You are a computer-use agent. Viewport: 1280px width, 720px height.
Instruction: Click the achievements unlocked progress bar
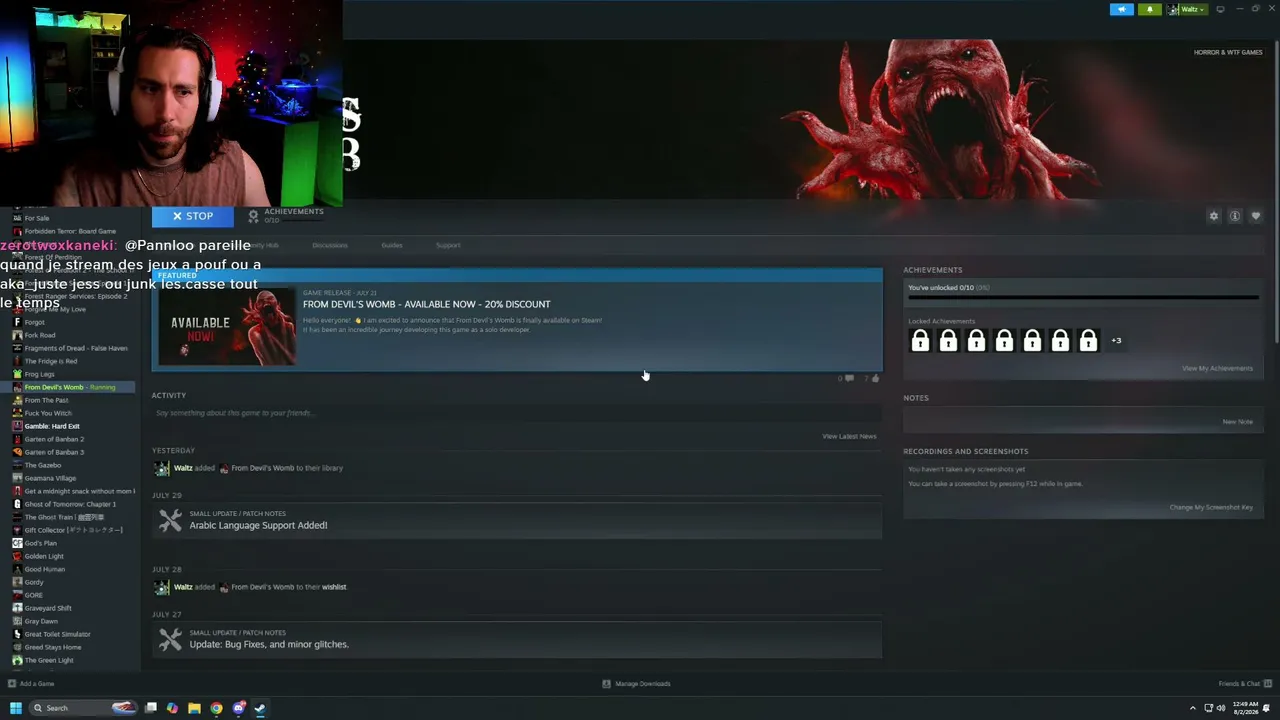click(x=1082, y=297)
